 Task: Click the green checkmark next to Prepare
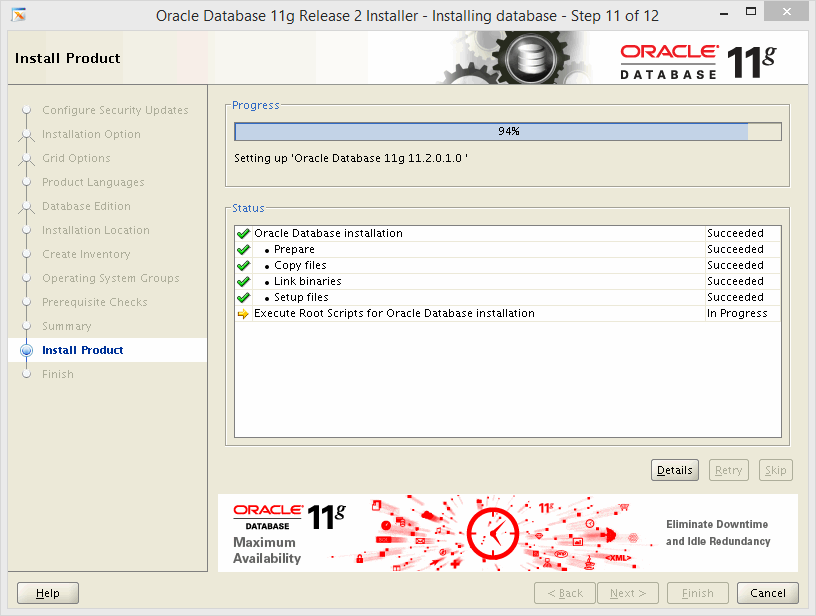243,250
